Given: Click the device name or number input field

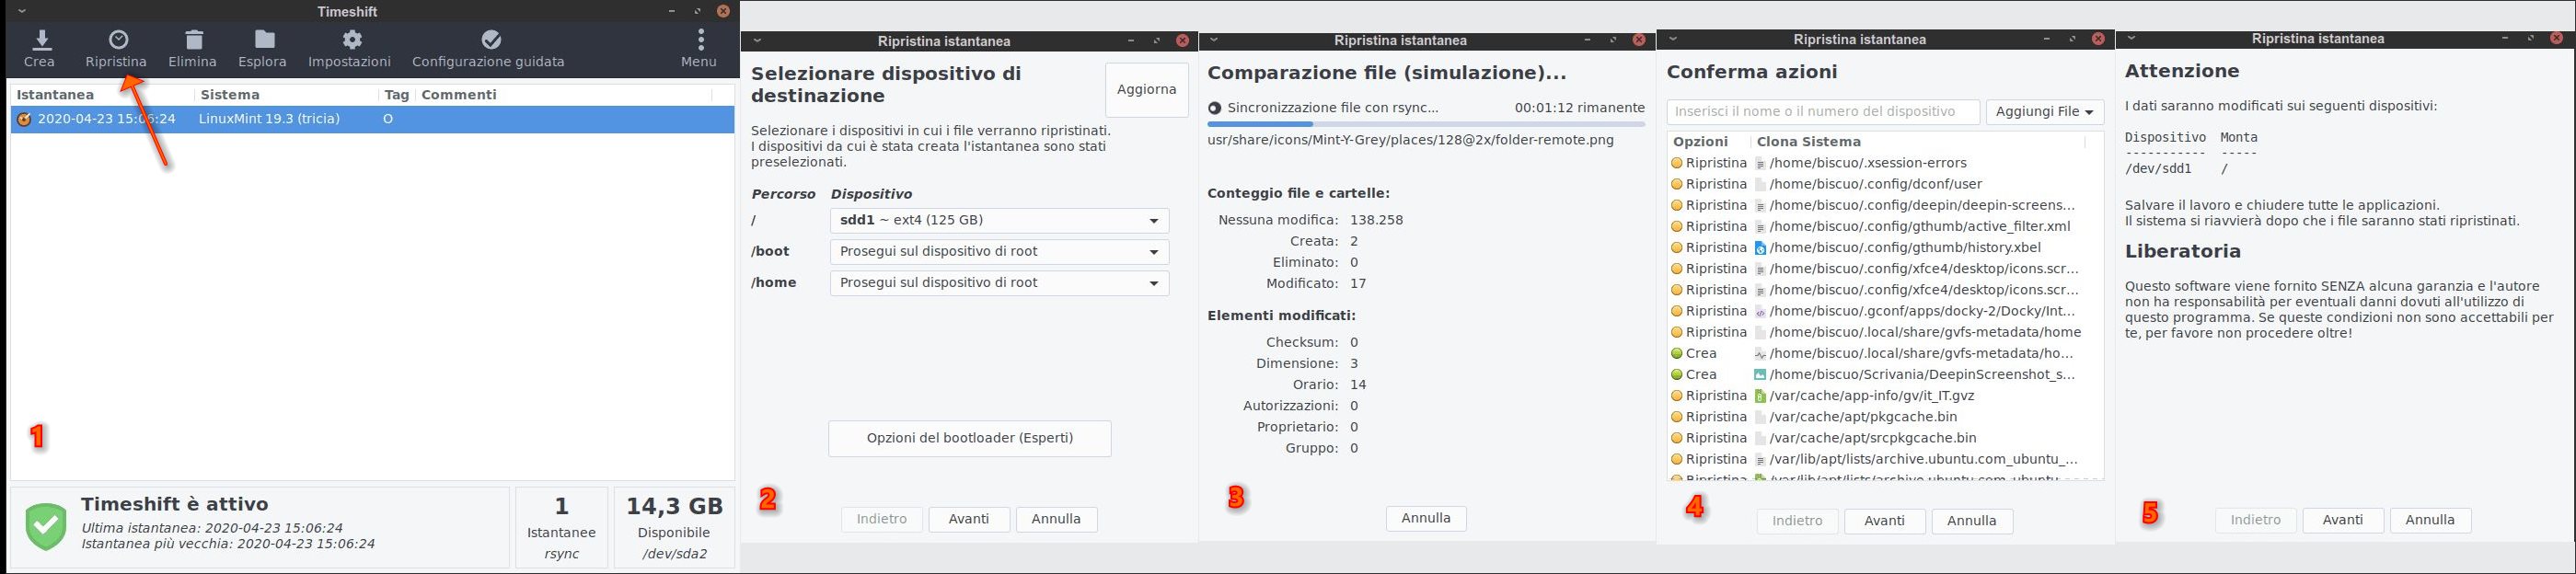Looking at the screenshot, I should [x=1823, y=112].
